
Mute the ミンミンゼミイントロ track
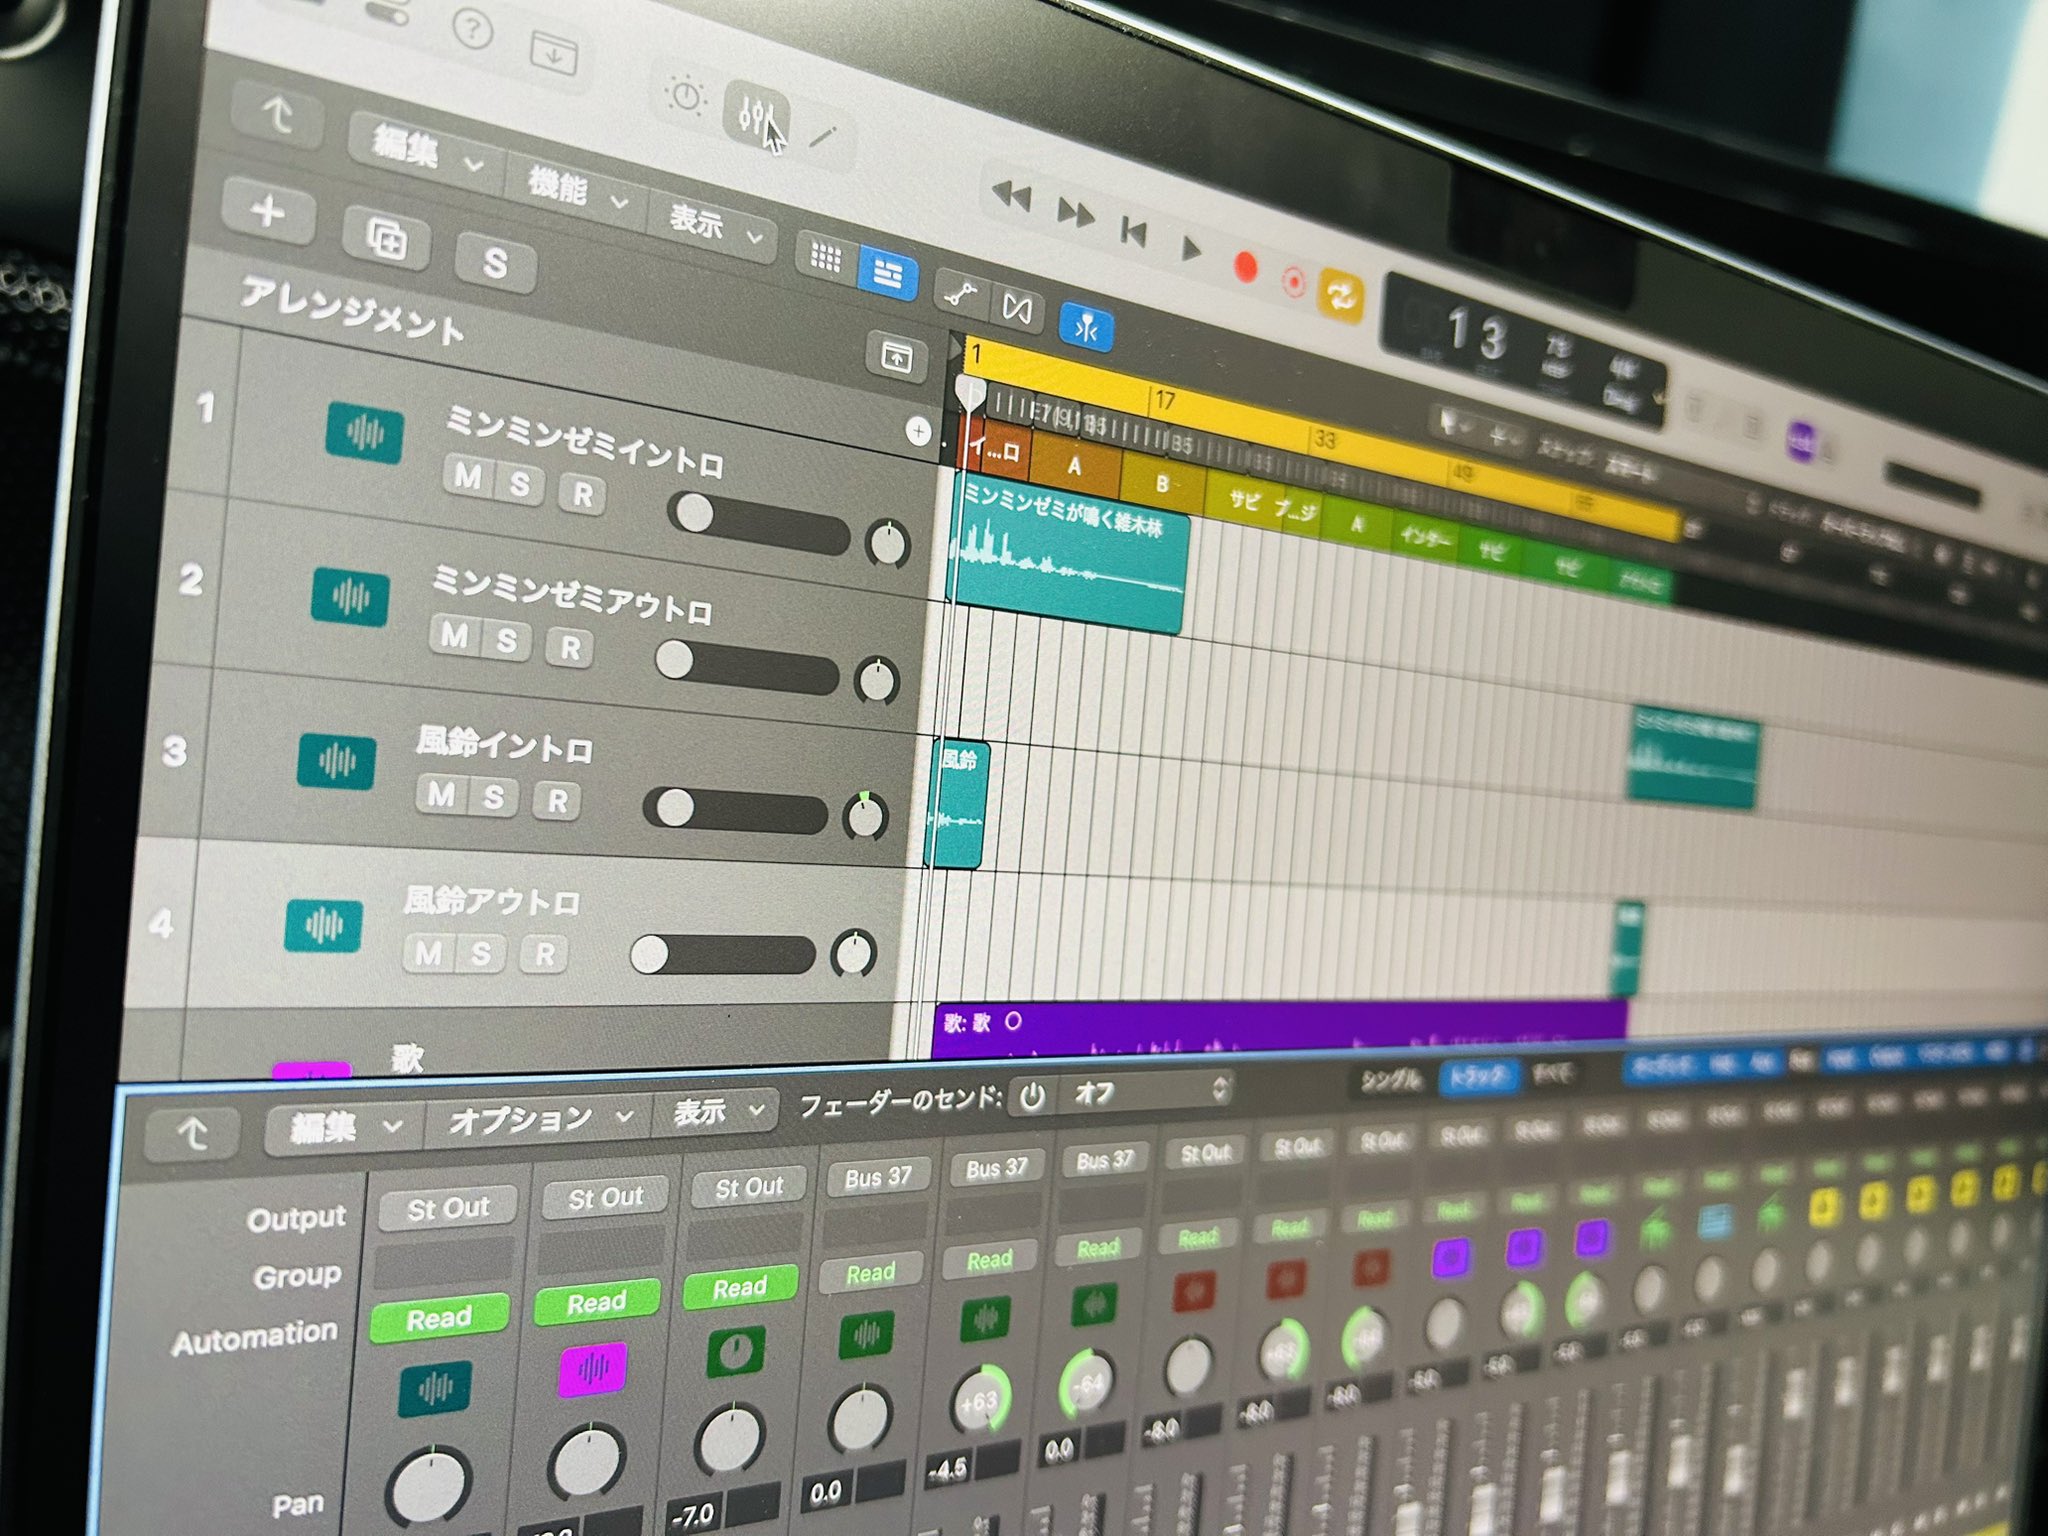pyautogui.click(x=467, y=476)
